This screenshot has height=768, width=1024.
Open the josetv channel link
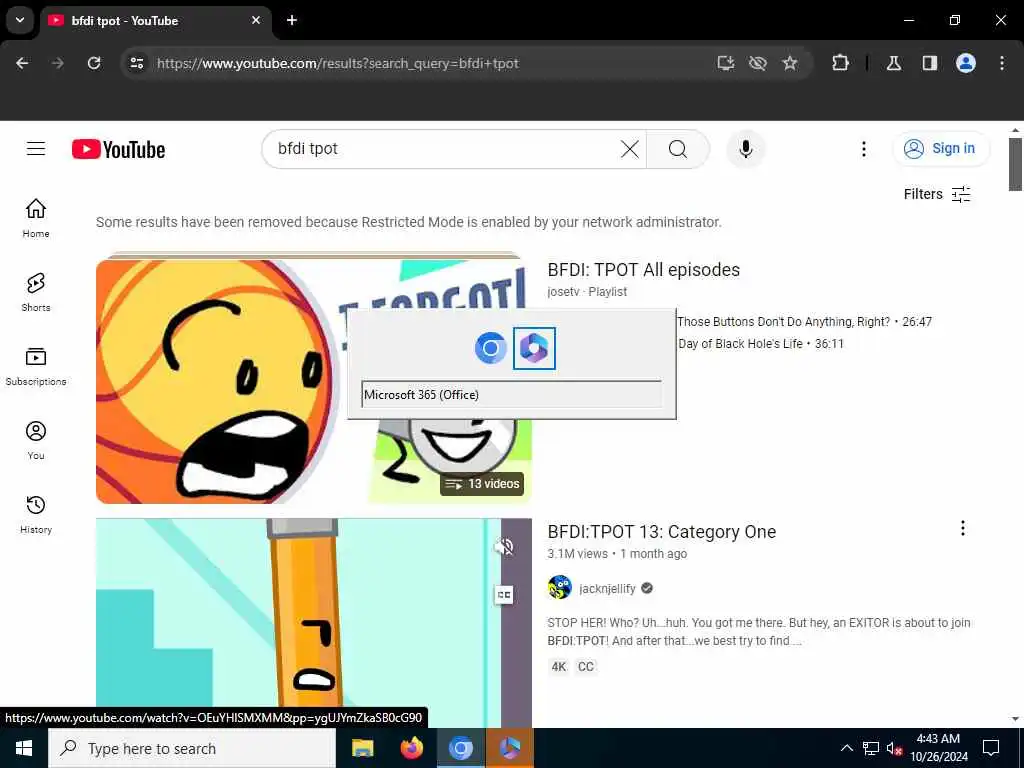(563, 292)
